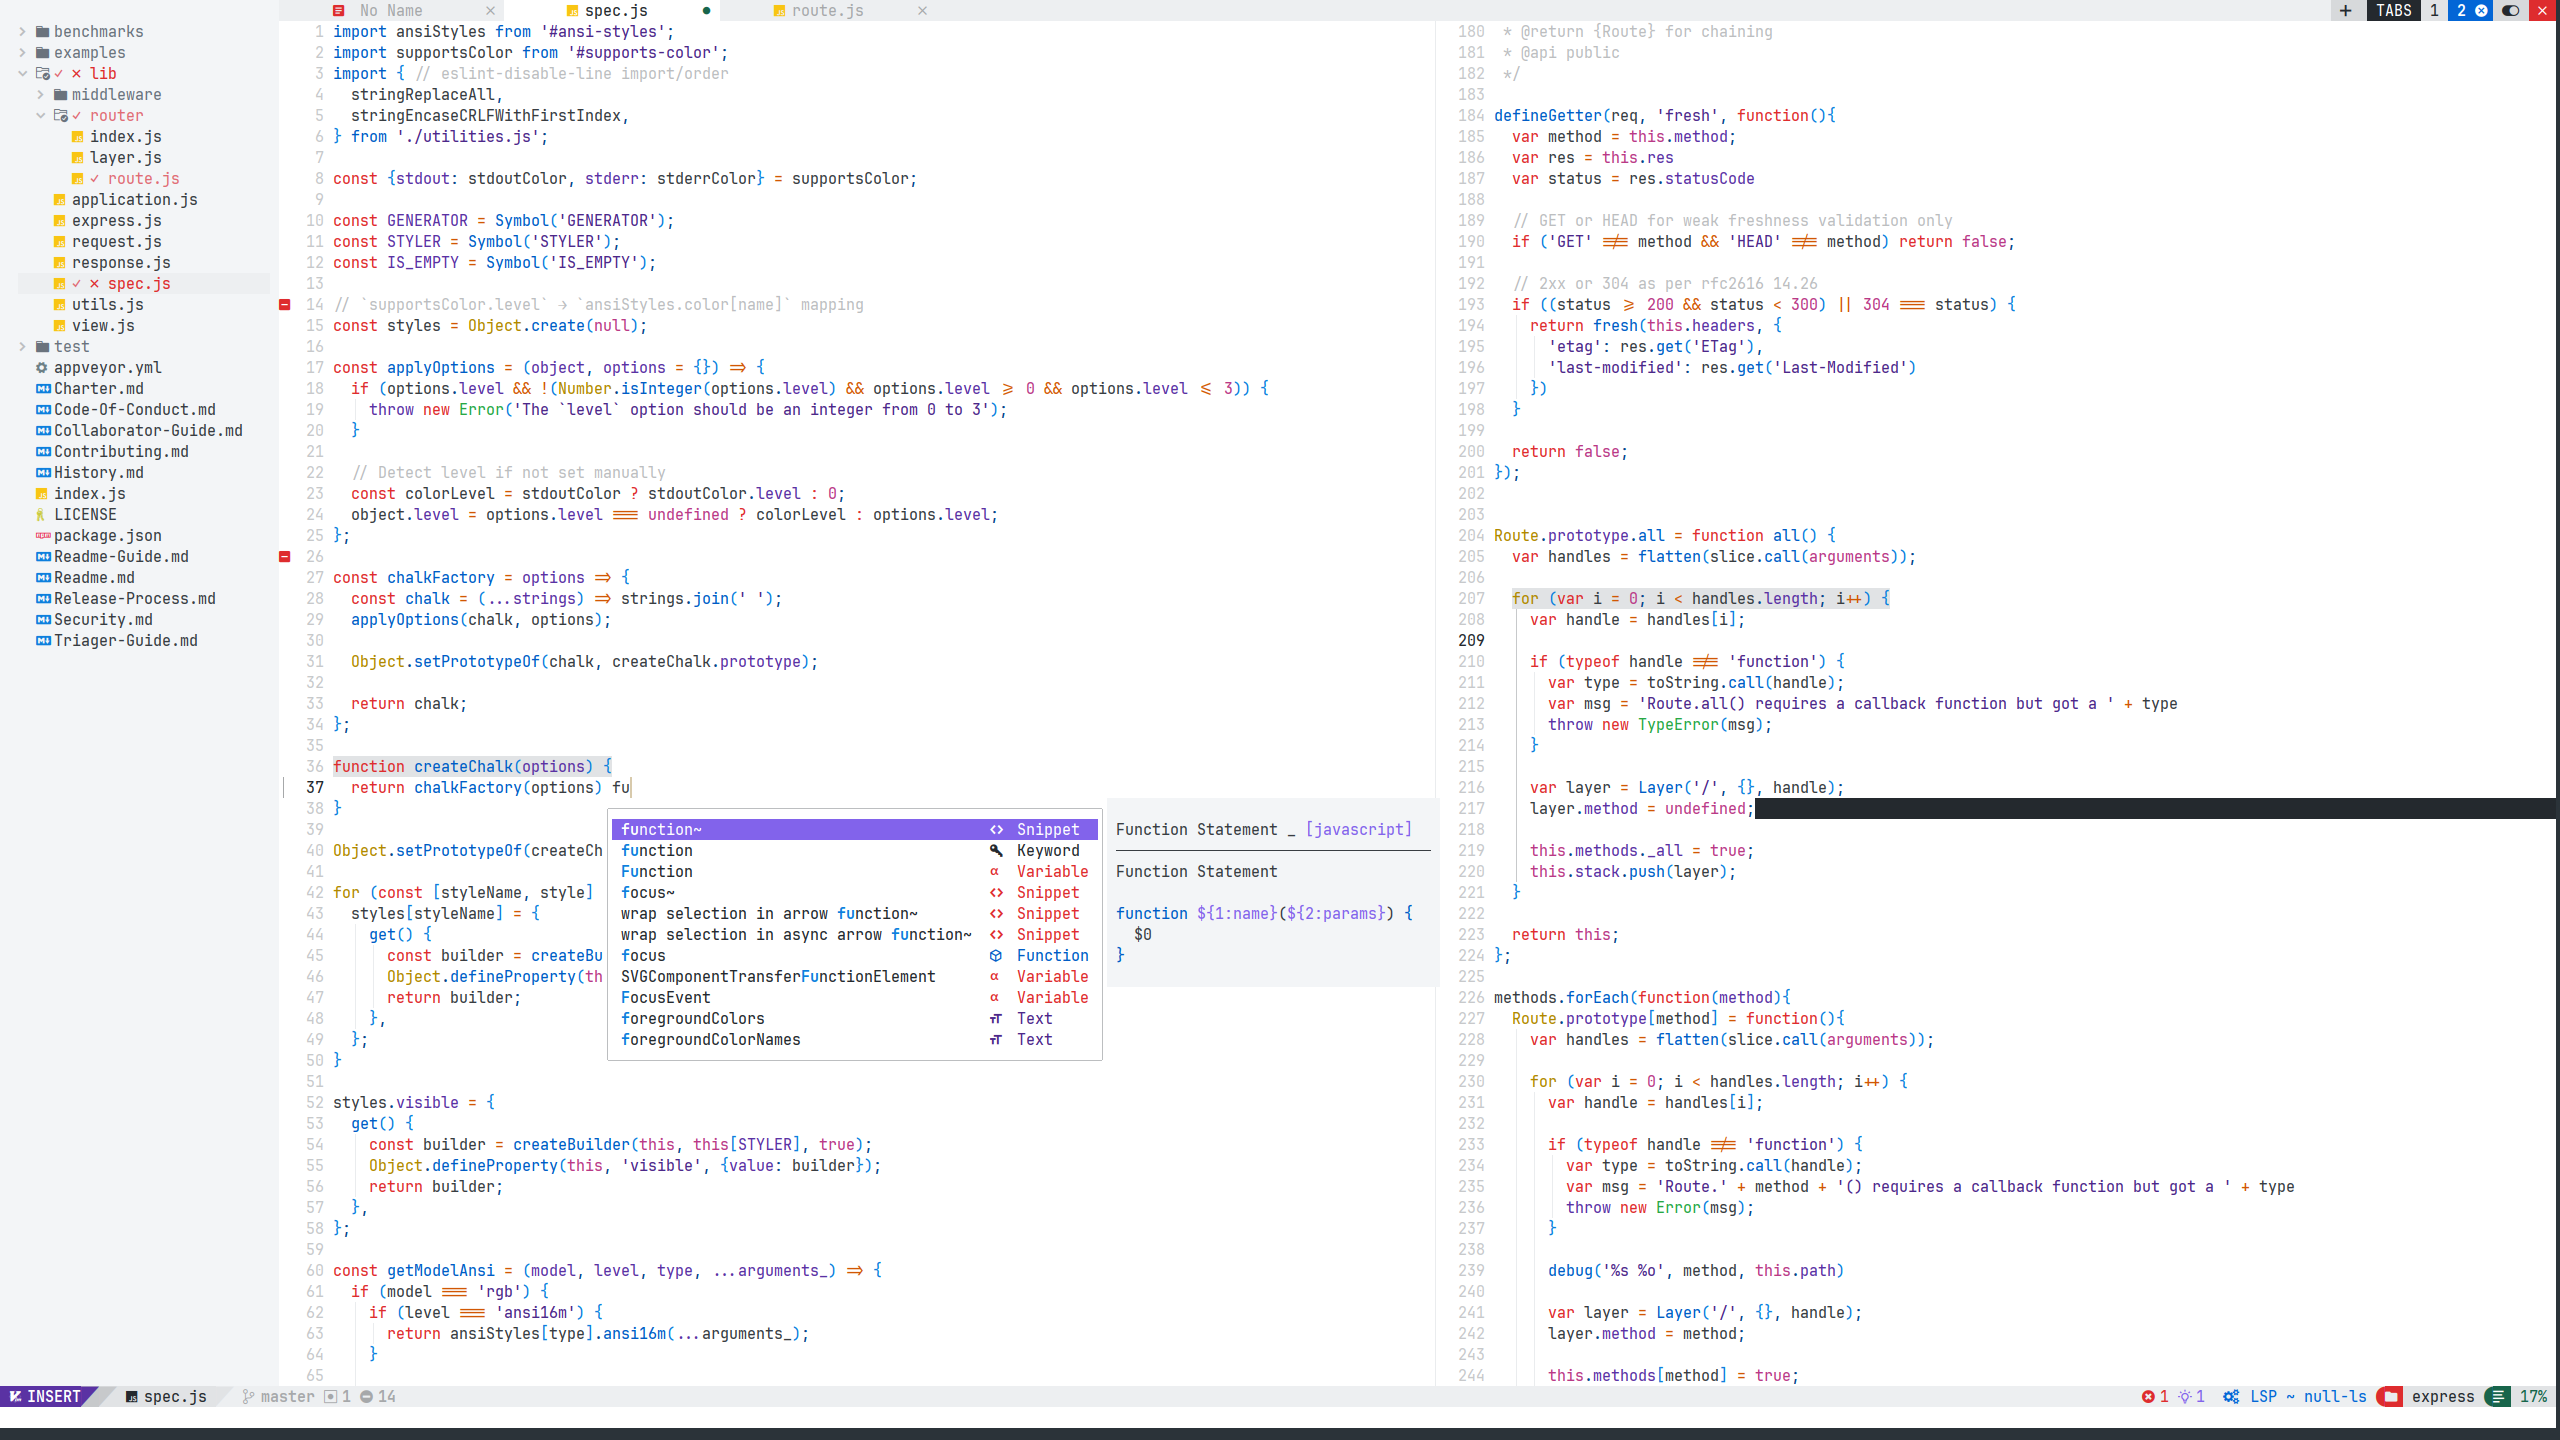Choose the Function Variable completion
Screen dimensions: 2560x1440
855,872
